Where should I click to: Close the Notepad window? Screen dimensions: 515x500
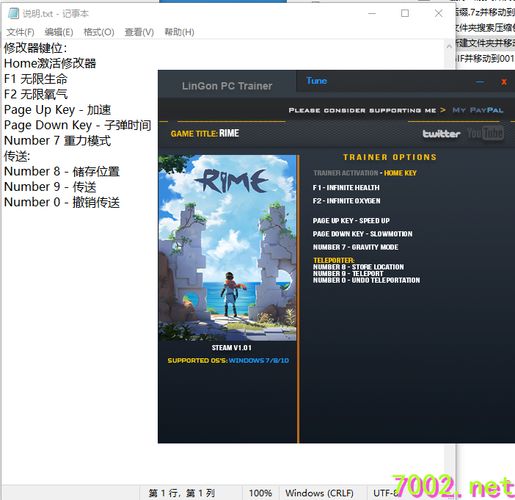[x=439, y=13]
